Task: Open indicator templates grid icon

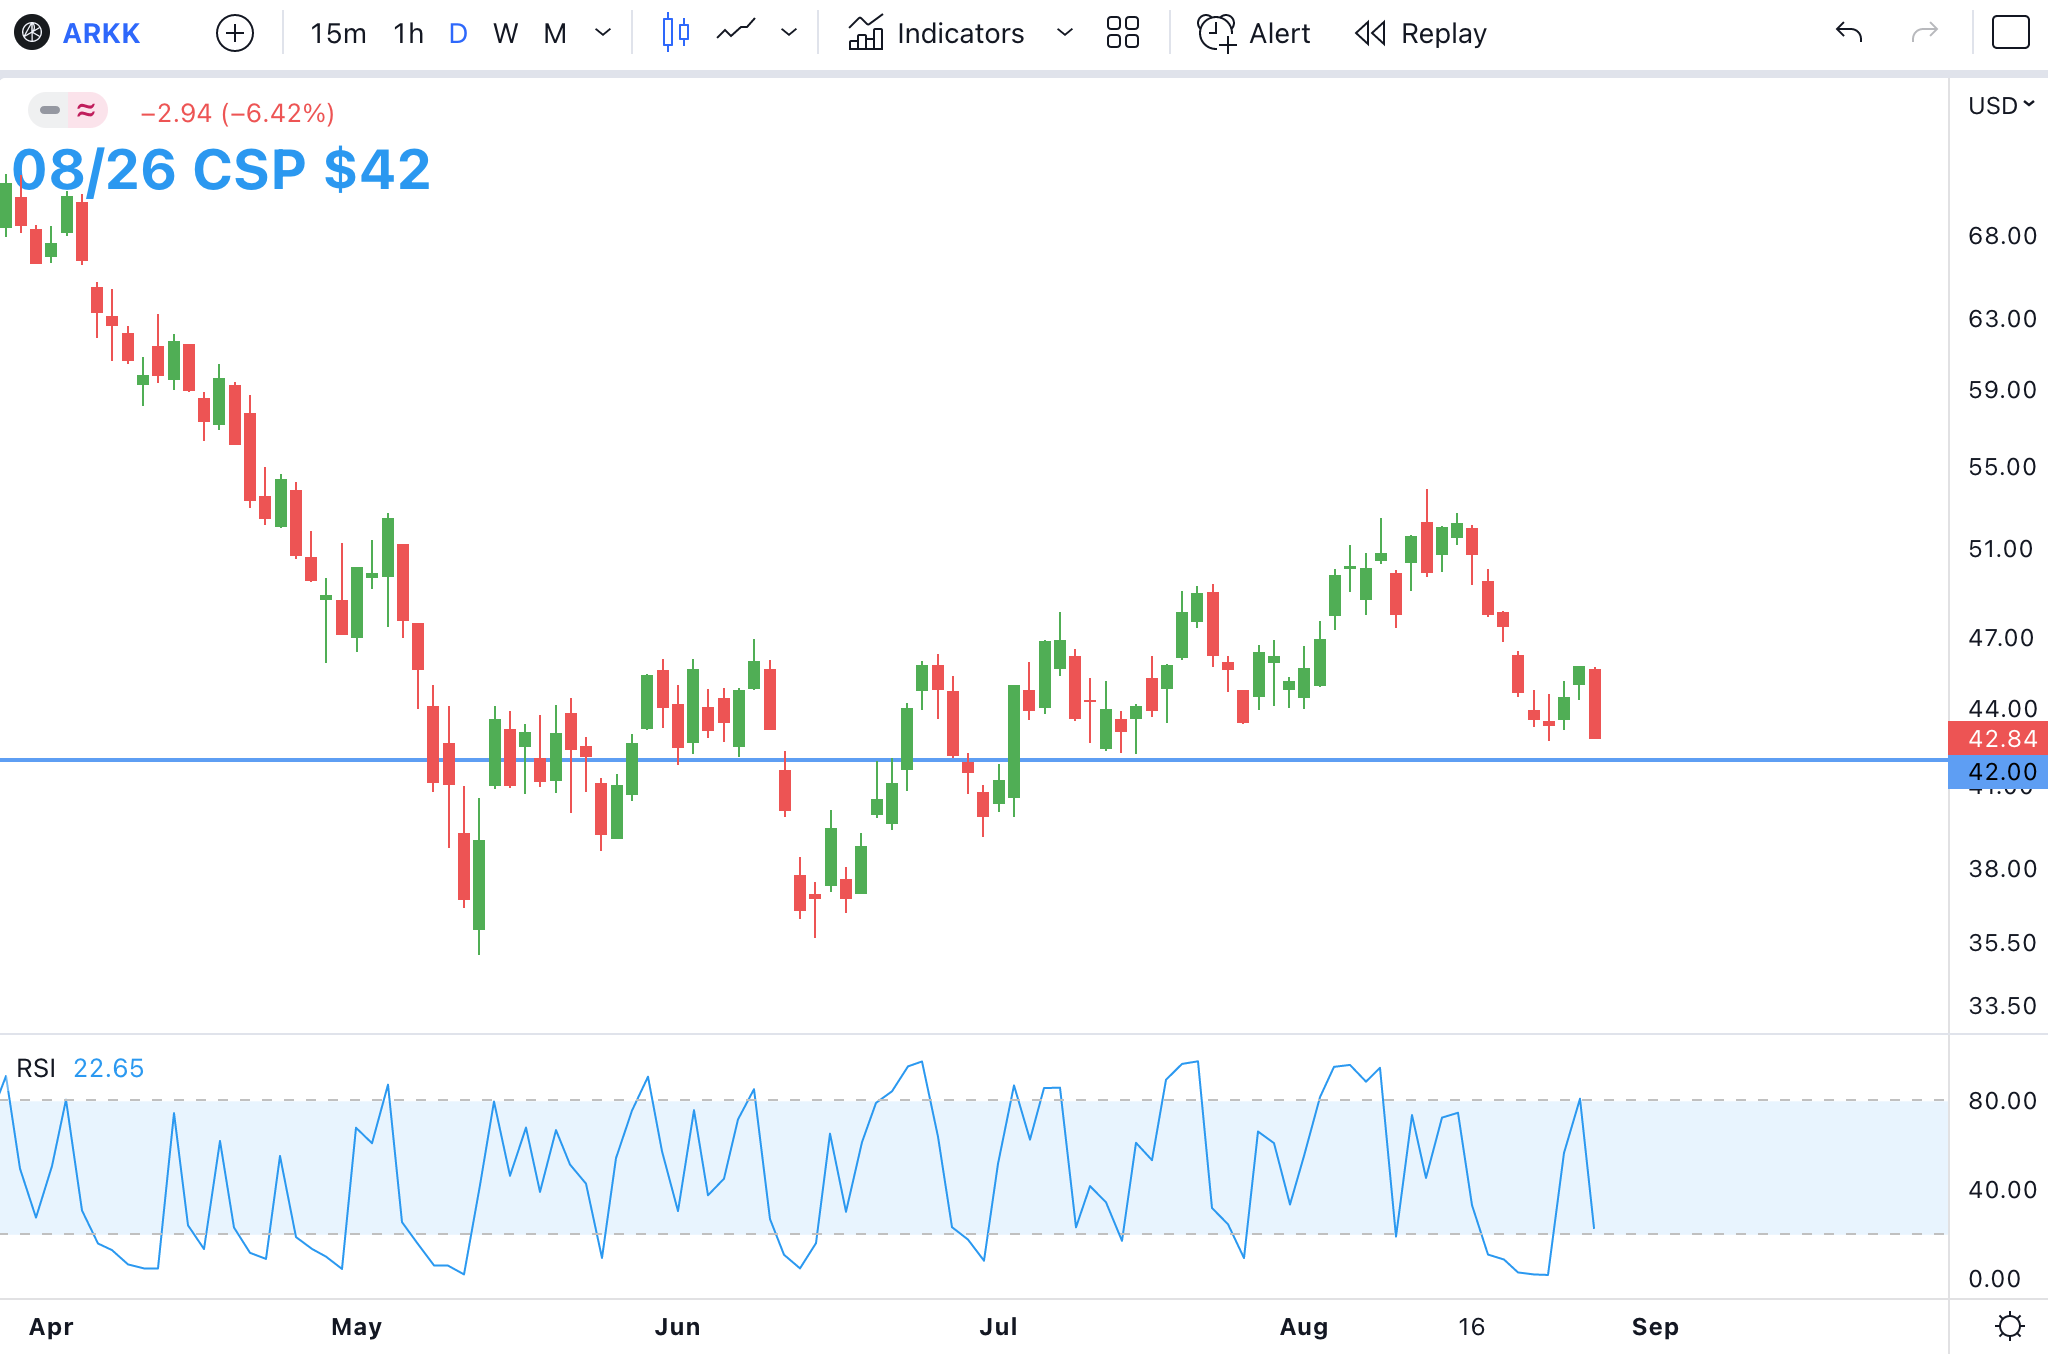Action: [1123, 33]
